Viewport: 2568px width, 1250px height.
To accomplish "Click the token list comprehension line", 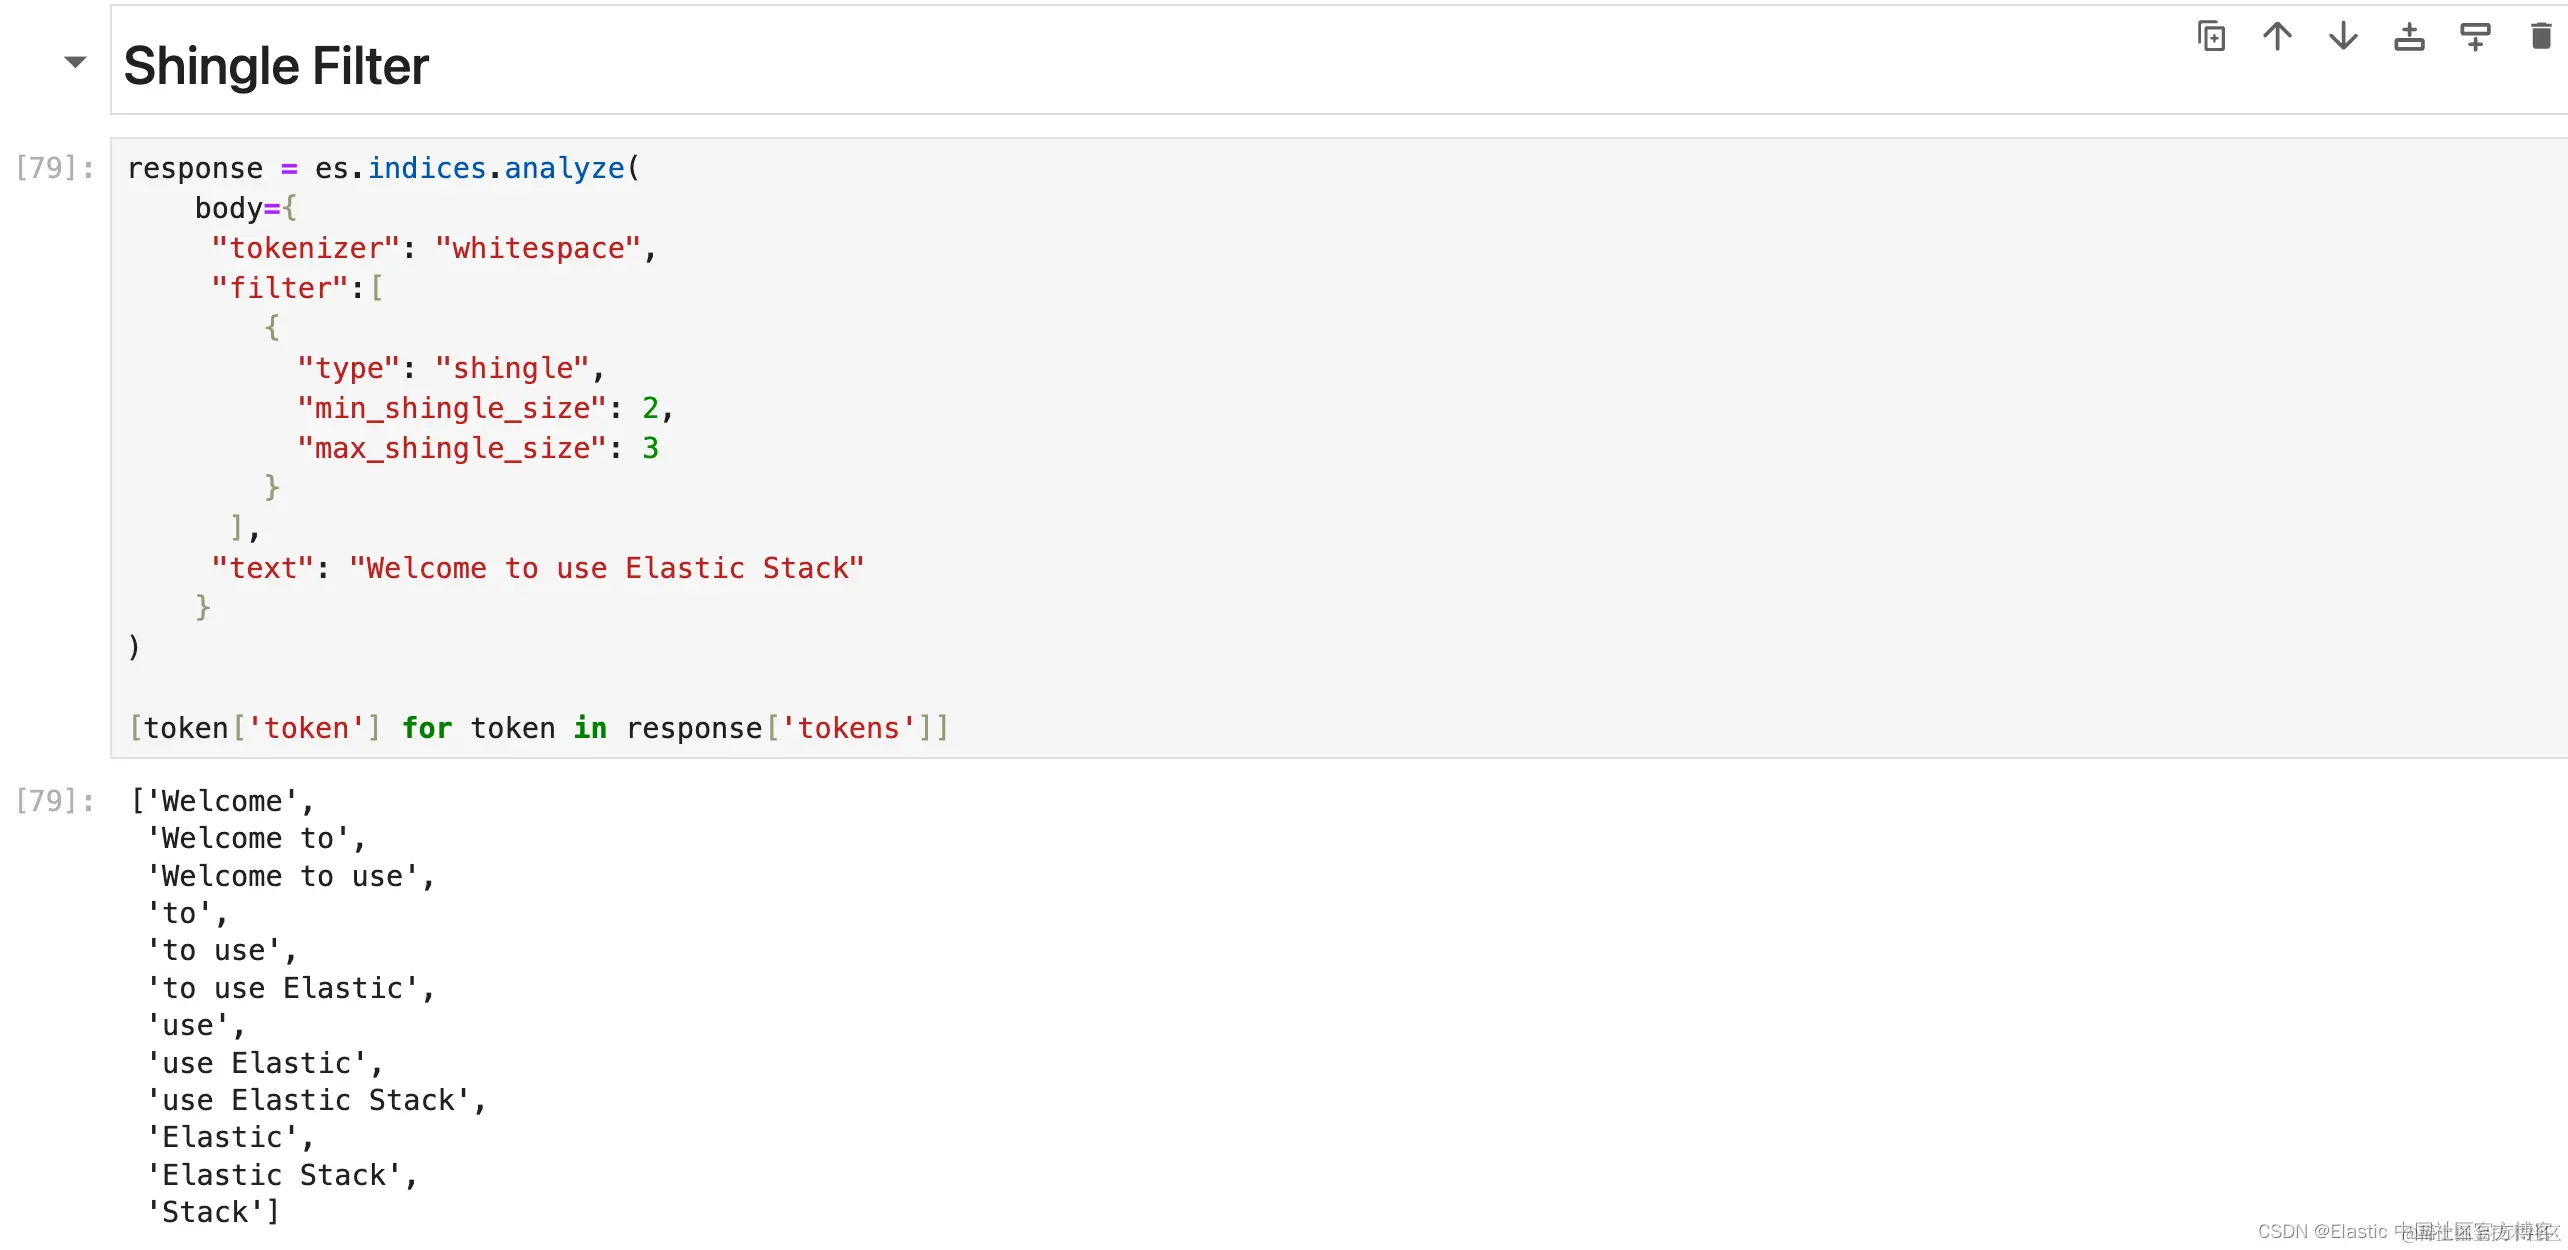I will click(538, 728).
